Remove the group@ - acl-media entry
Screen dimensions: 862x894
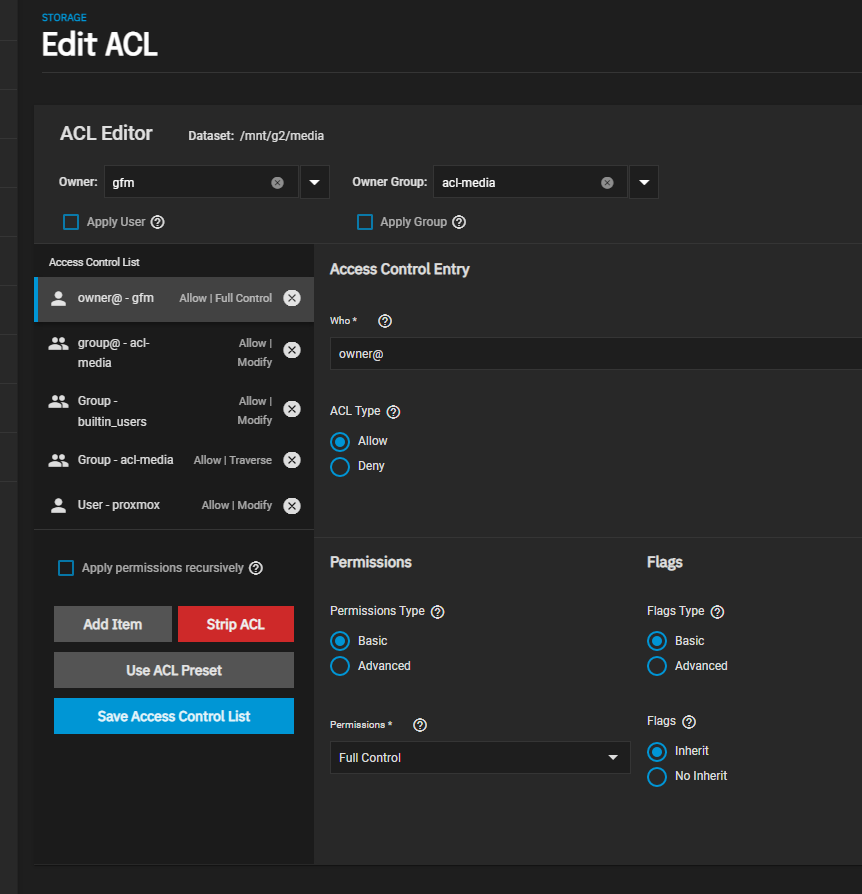click(292, 350)
